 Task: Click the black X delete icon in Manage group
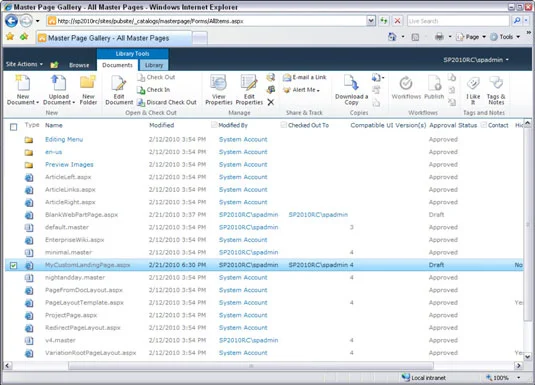coord(271,102)
